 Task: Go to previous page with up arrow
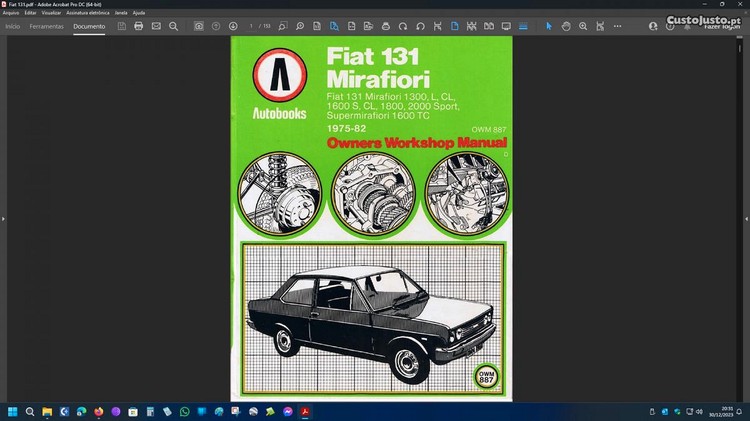coord(216,26)
